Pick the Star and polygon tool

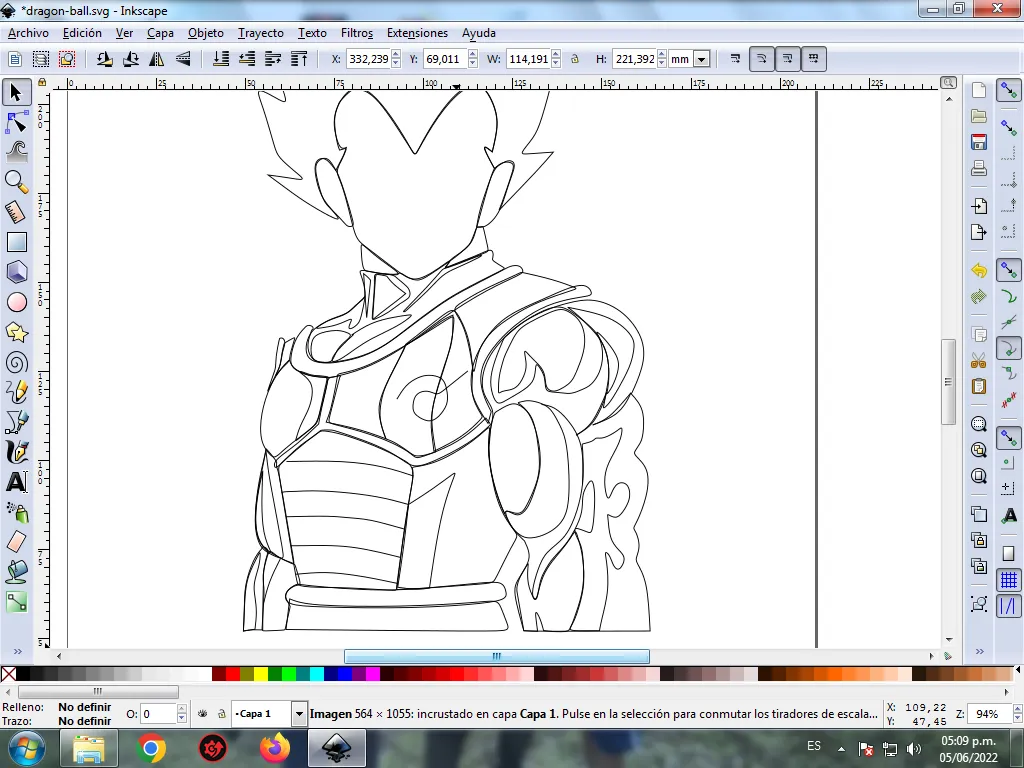click(x=16, y=332)
